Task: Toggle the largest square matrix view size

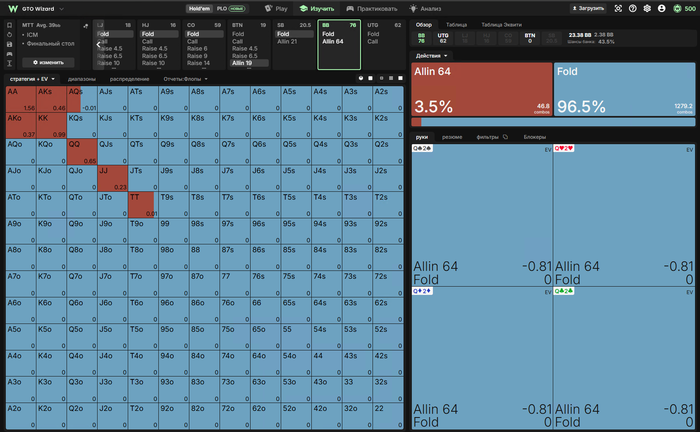Action: pyautogui.click(x=400, y=78)
